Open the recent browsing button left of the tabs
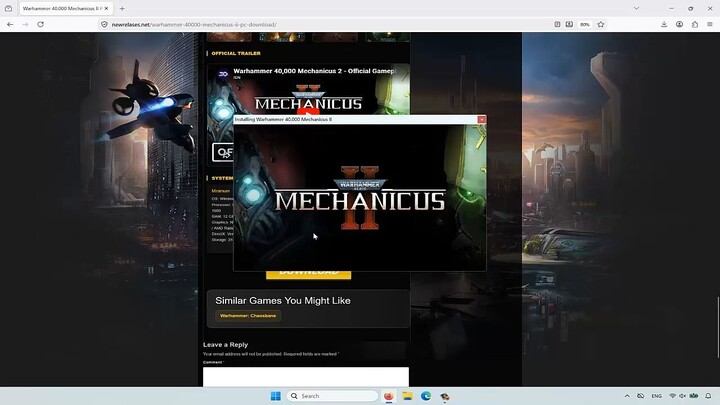The height and width of the screenshot is (405, 720). (x=8, y=8)
